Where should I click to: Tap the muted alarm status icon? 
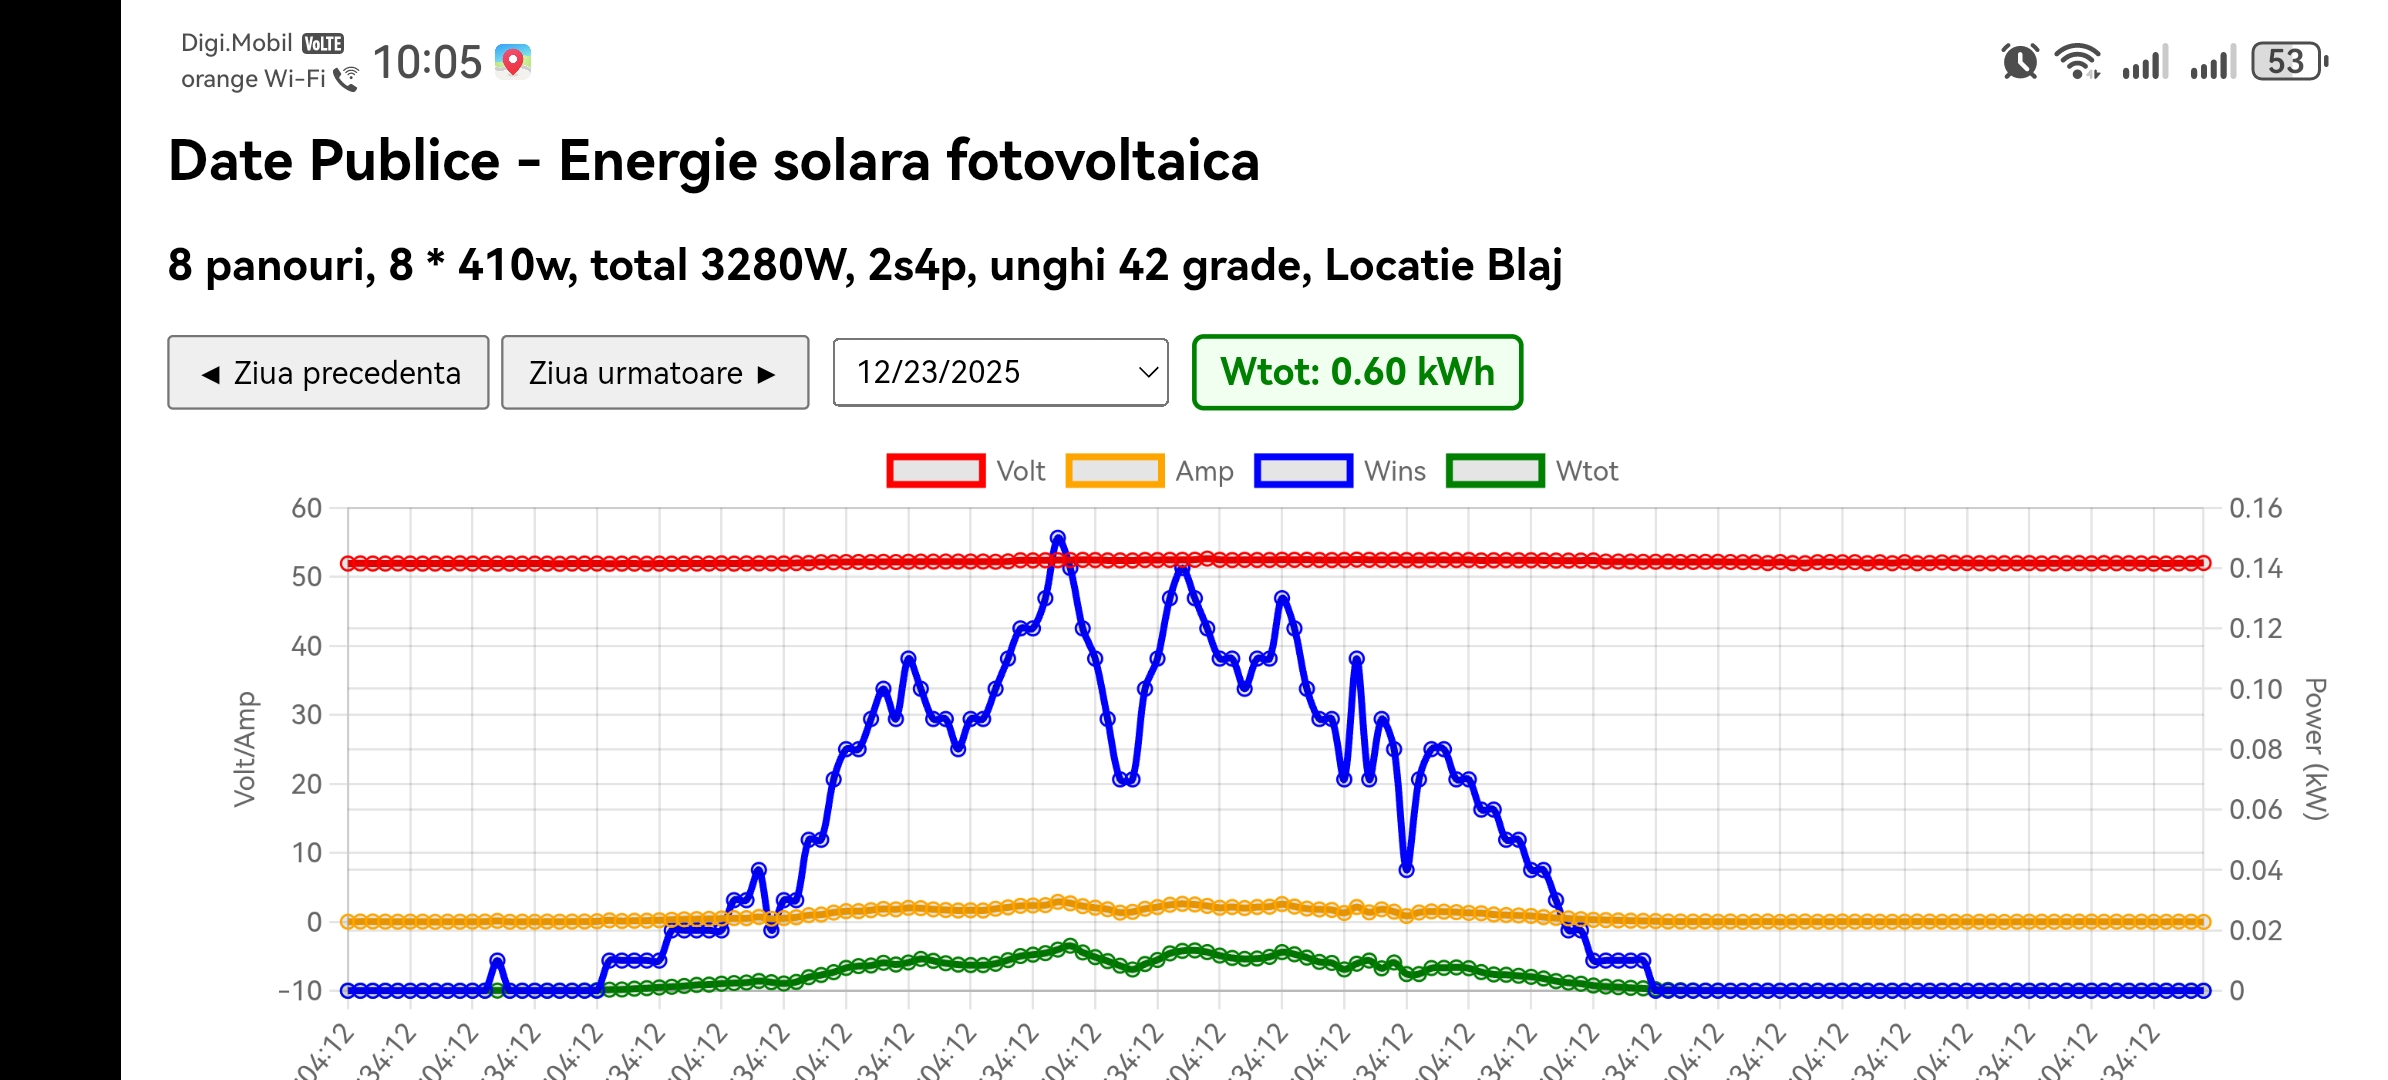[x=2020, y=62]
